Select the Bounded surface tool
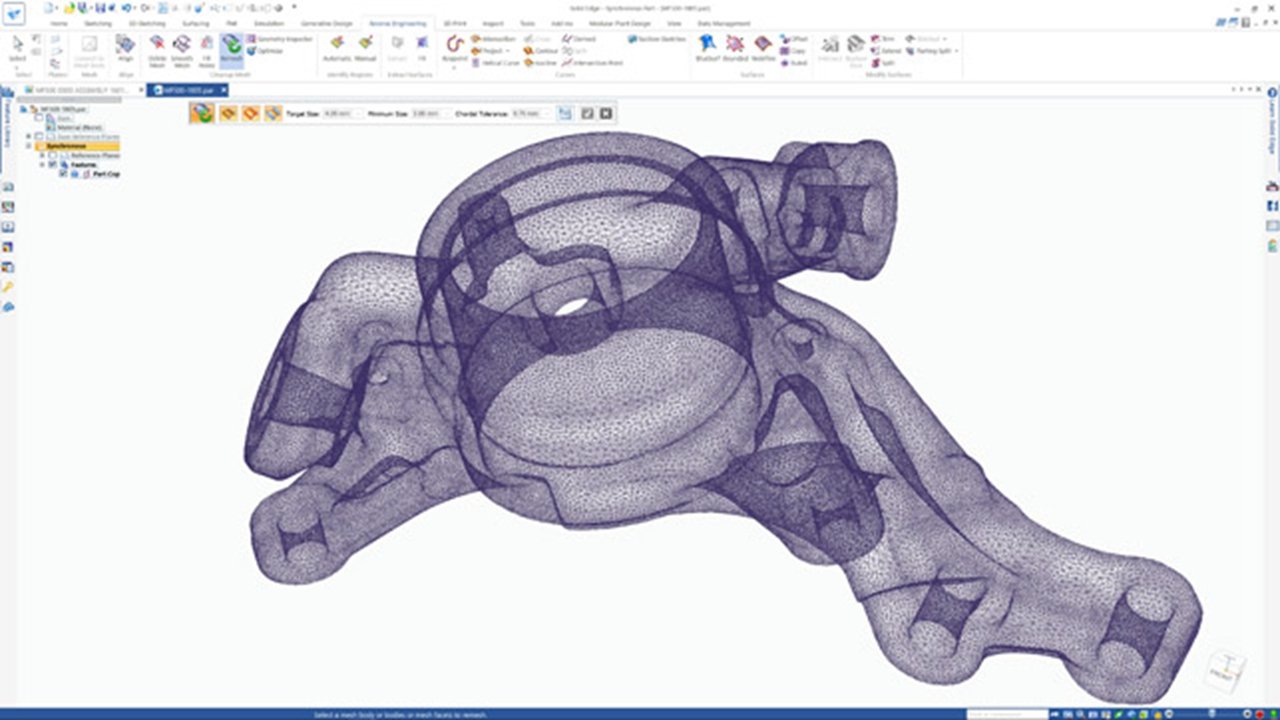 tap(735, 49)
